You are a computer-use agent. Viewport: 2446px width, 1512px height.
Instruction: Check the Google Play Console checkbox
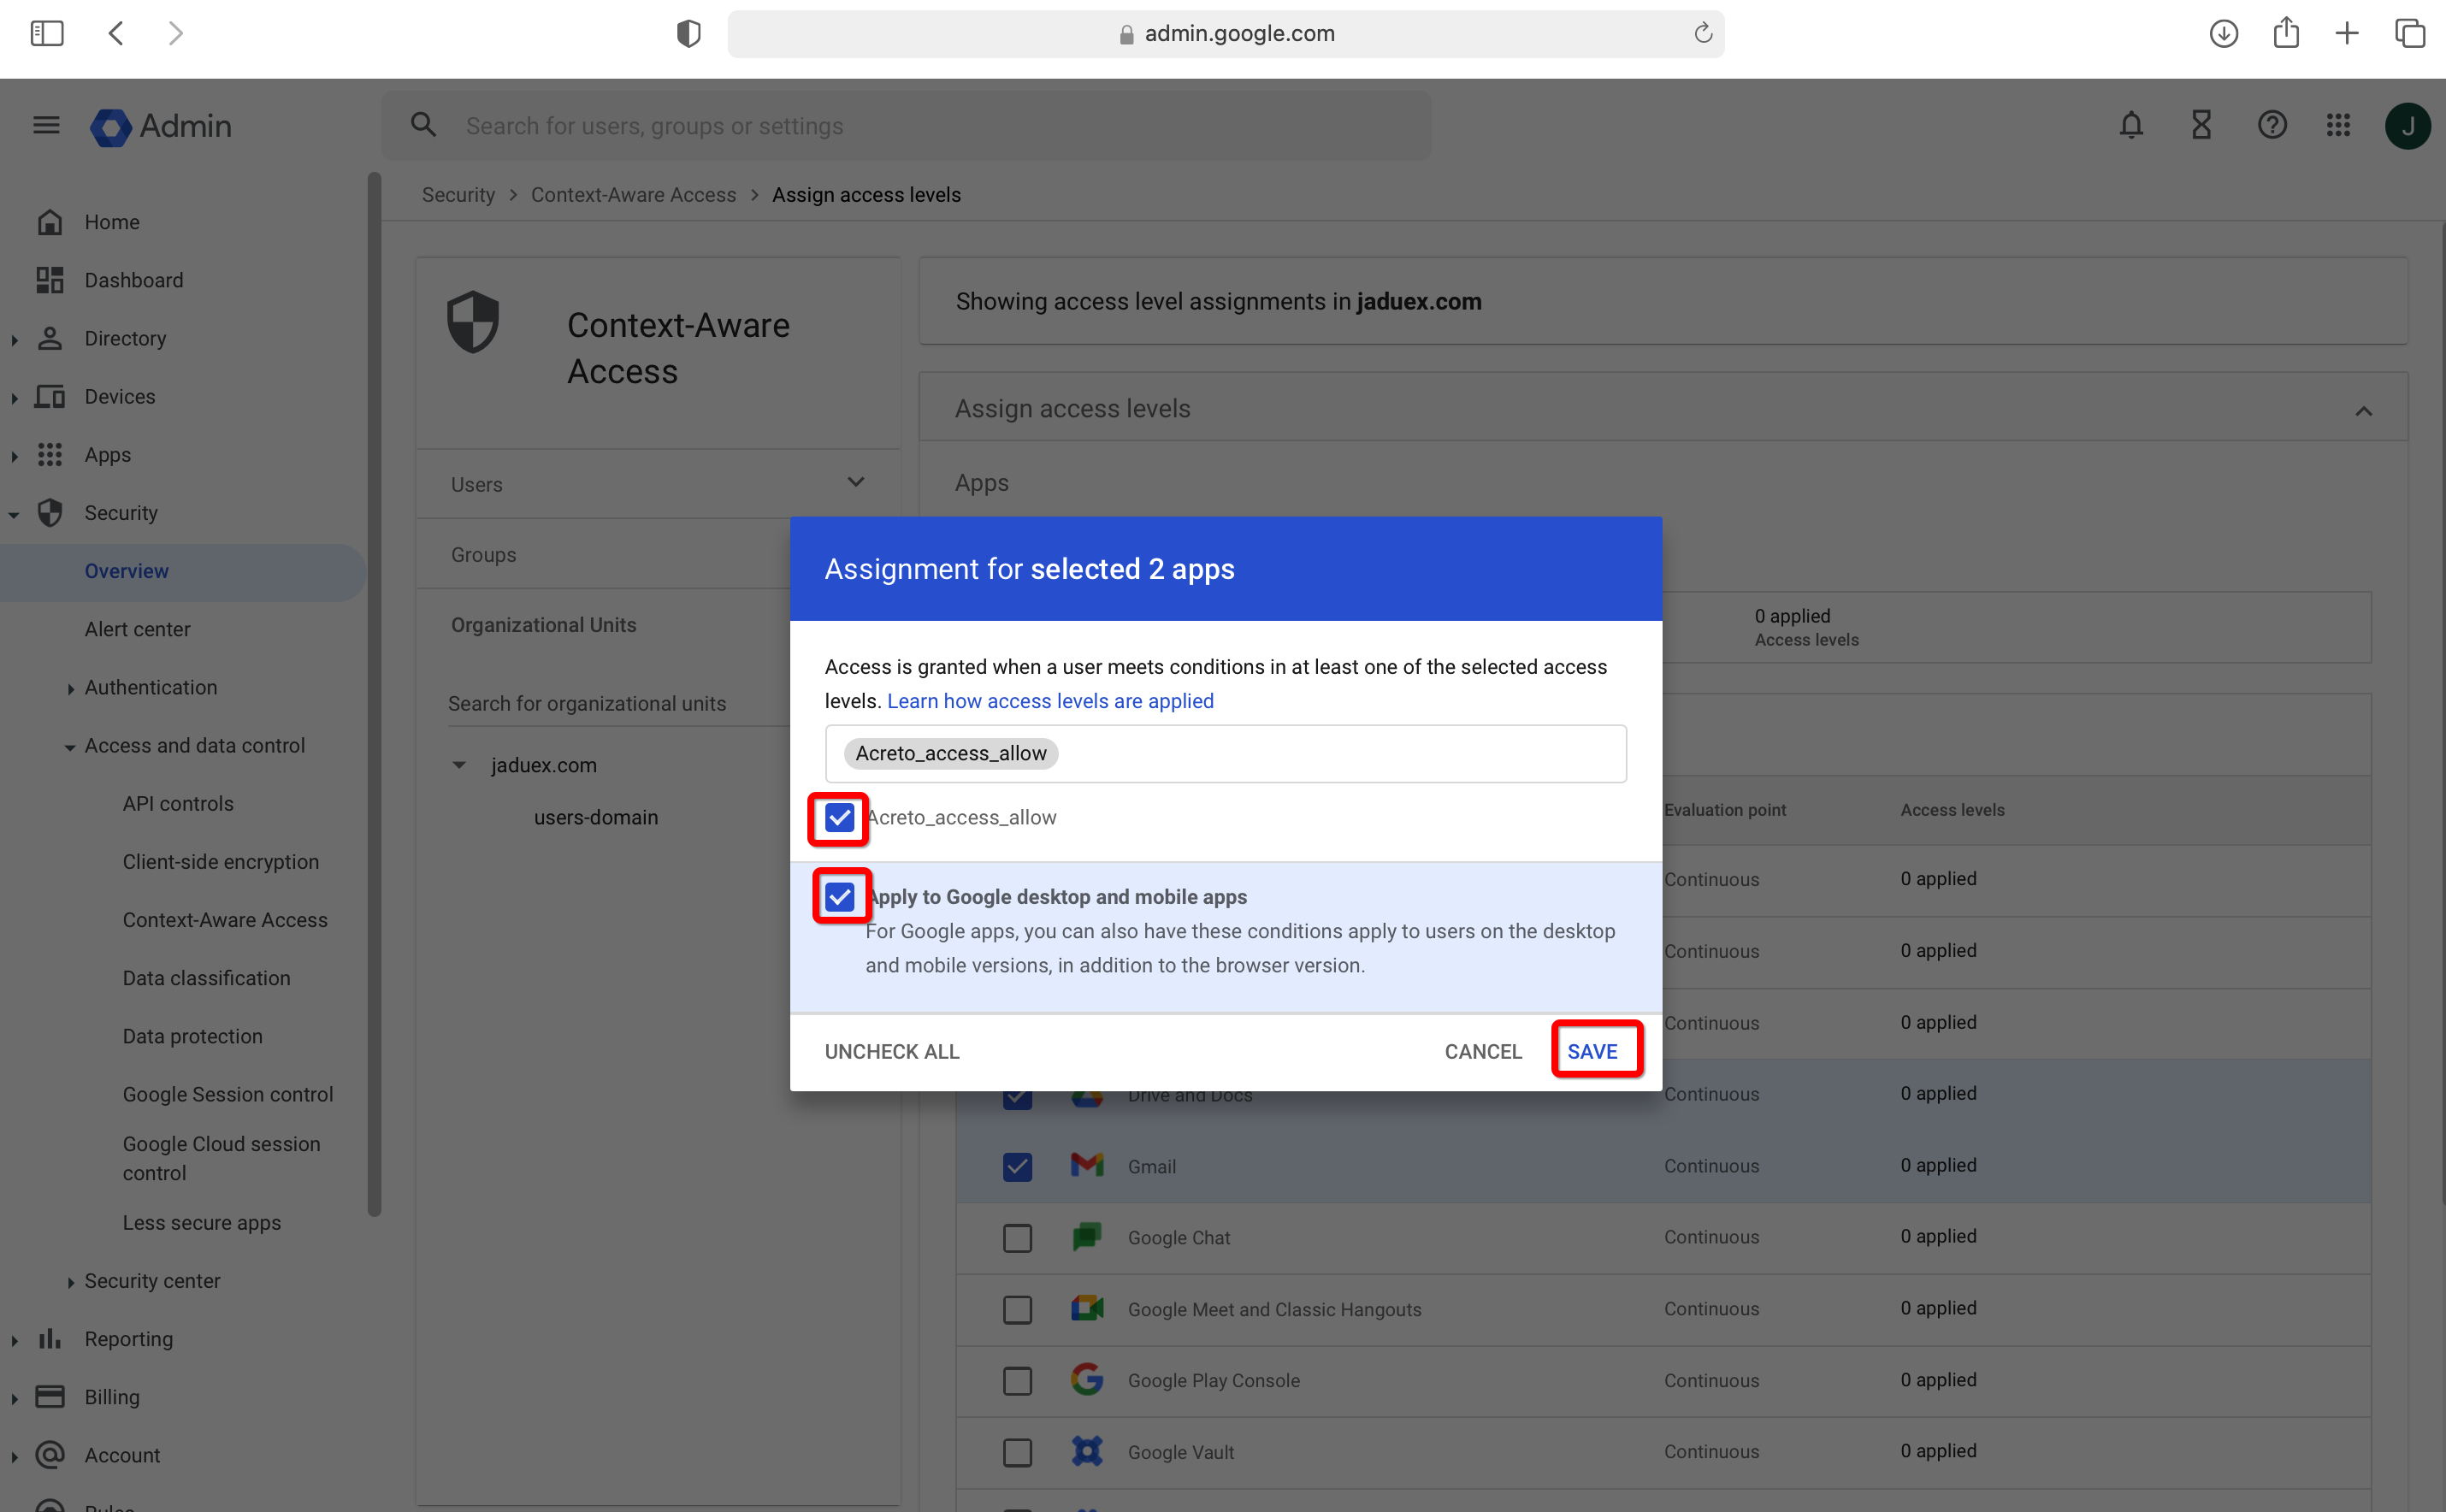(1017, 1381)
